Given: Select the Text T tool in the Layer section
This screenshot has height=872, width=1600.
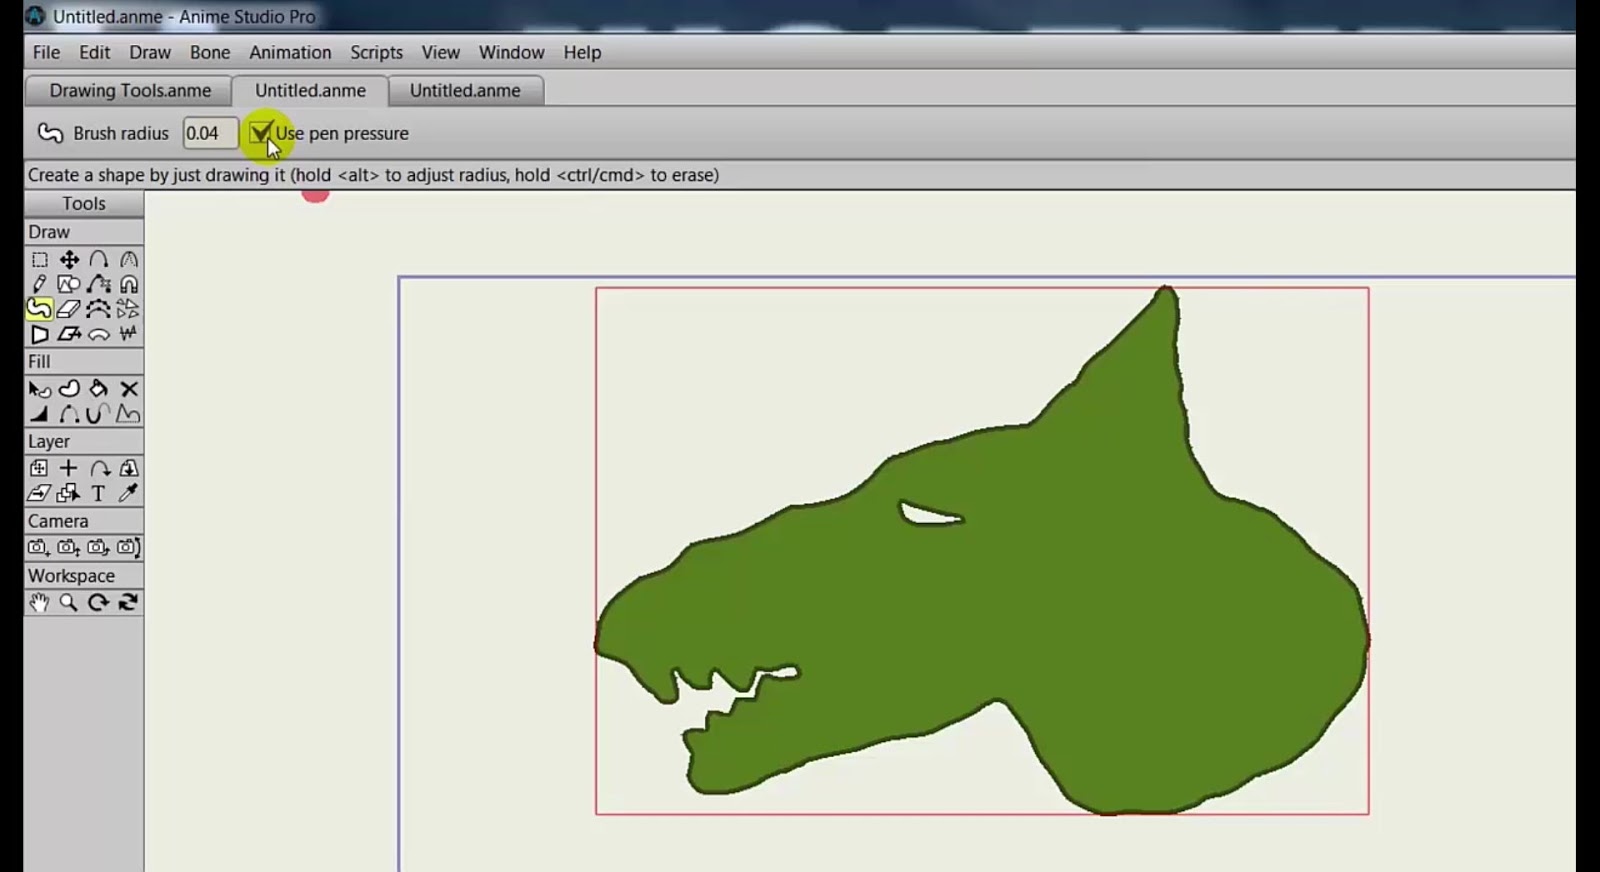Looking at the screenshot, I should pos(99,493).
